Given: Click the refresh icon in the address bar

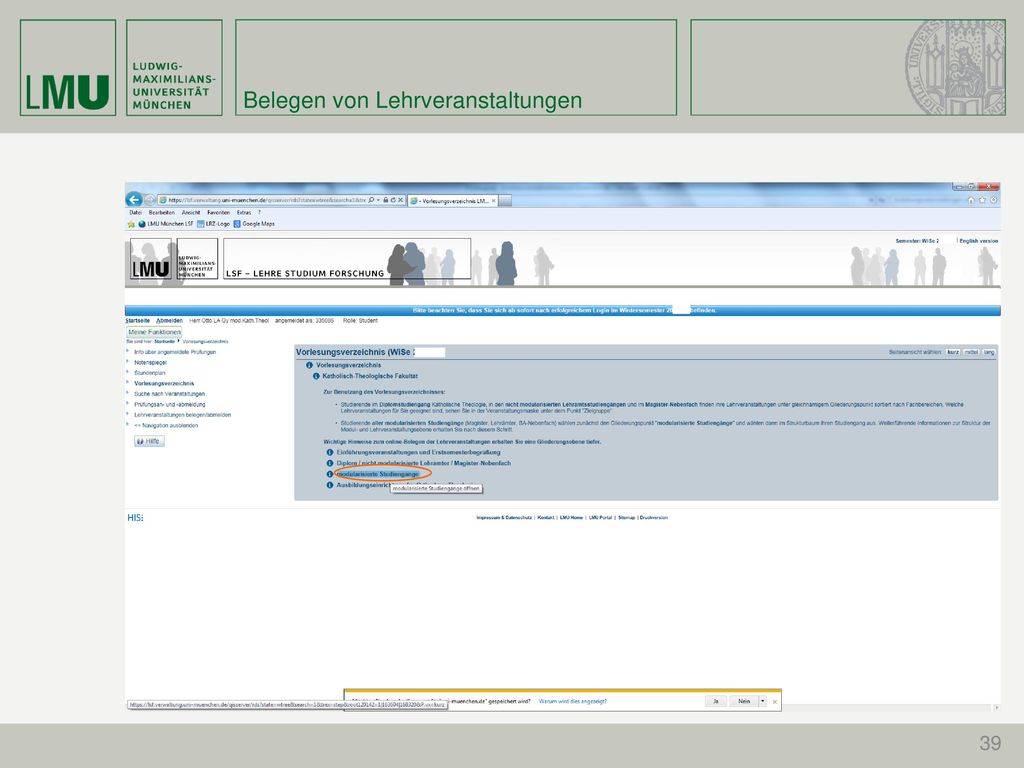Looking at the screenshot, I should (x=393, y=200).
